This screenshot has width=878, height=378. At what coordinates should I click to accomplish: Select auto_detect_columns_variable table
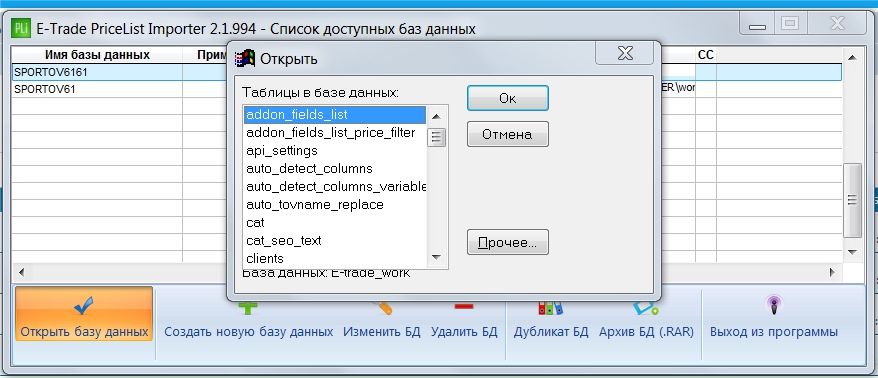coord(335,186)
